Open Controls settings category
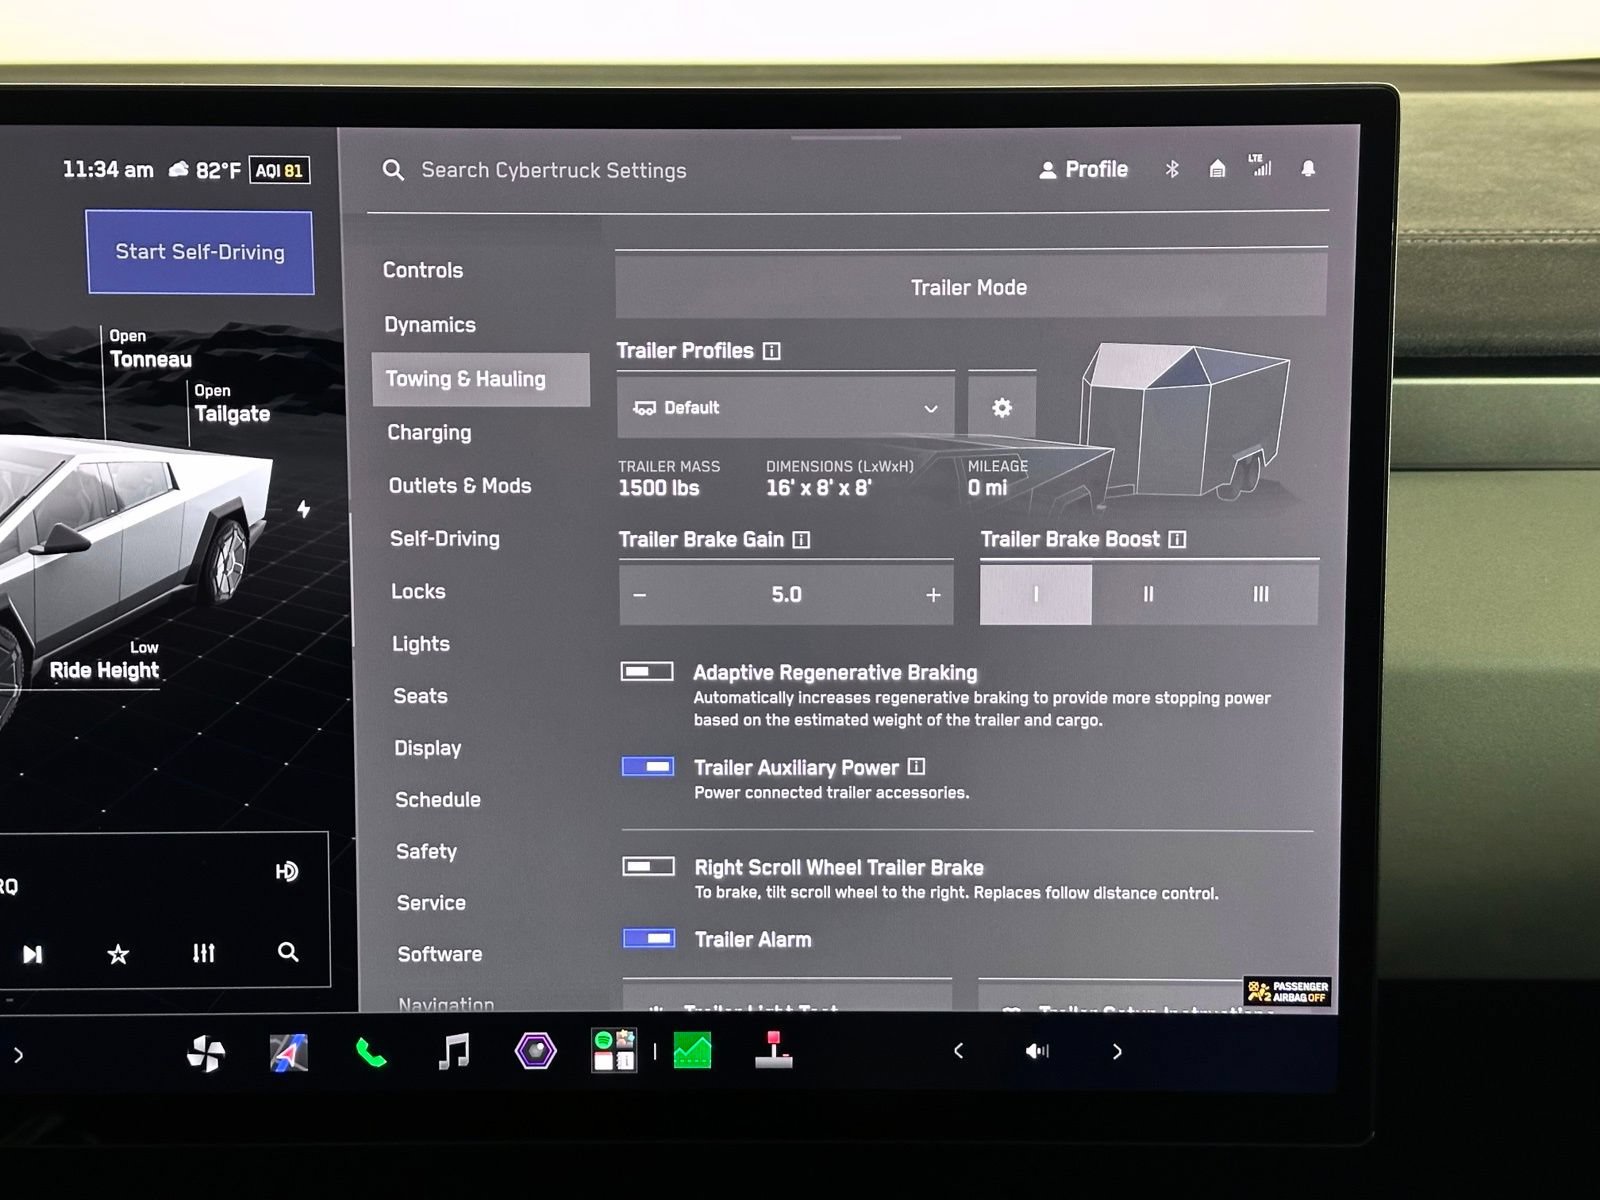Screen dimensions: 1600x1200 [x=423, y=270]
